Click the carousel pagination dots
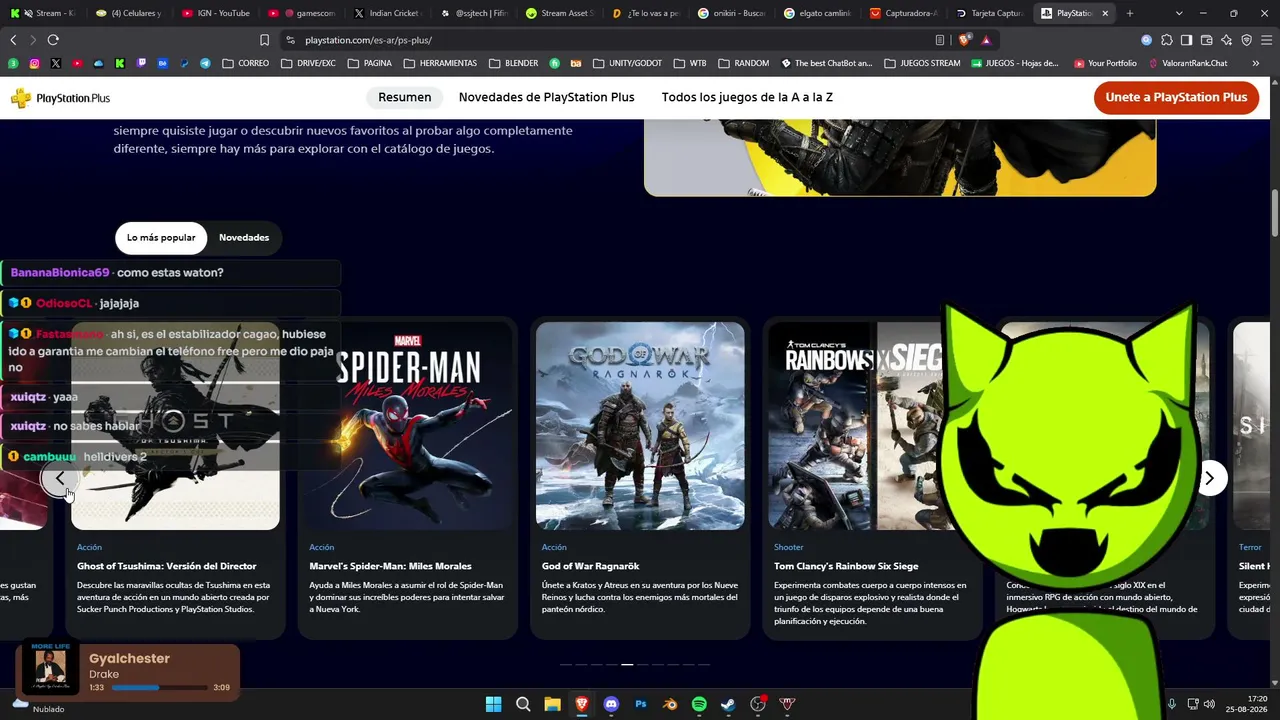This screenshot has width=1280, height=720. [x=634, y=664]
